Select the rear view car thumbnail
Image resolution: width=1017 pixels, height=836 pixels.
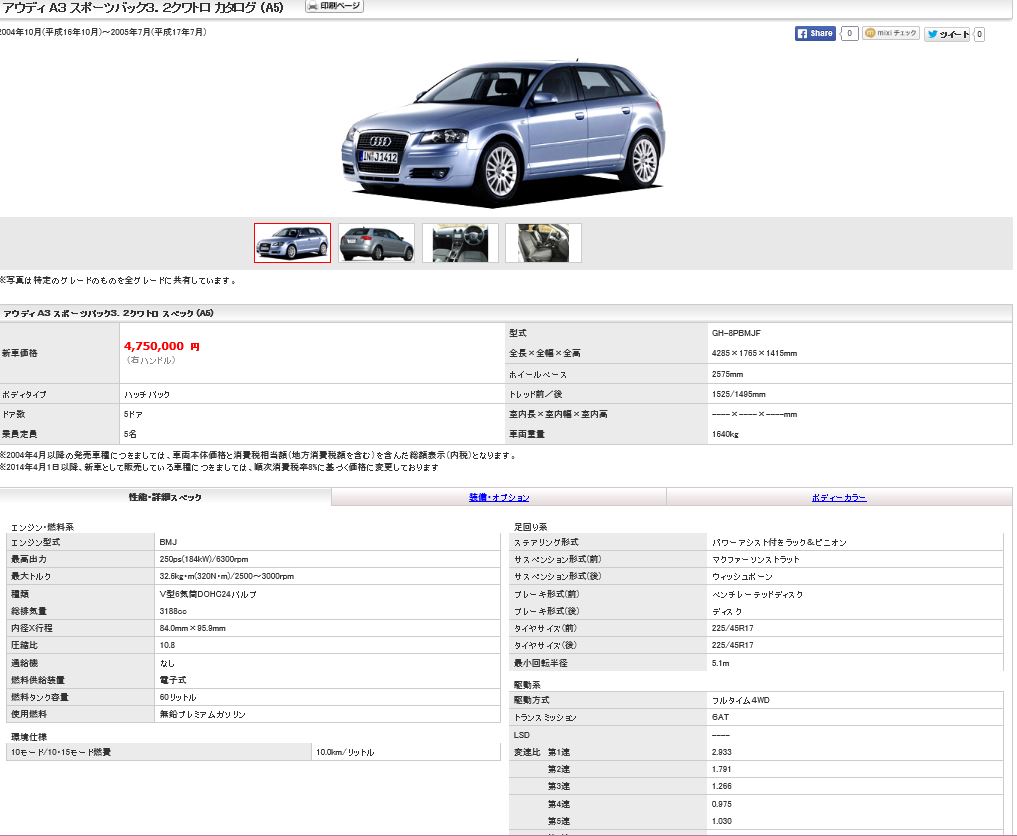point(376,243)
